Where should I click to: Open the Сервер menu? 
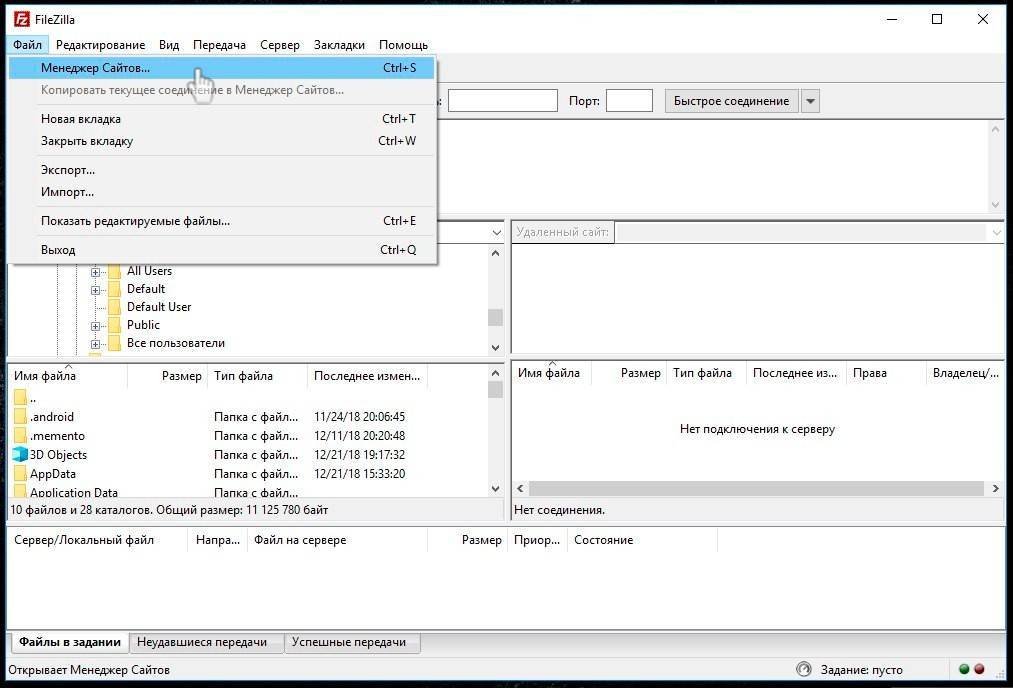tap(280, 45)
